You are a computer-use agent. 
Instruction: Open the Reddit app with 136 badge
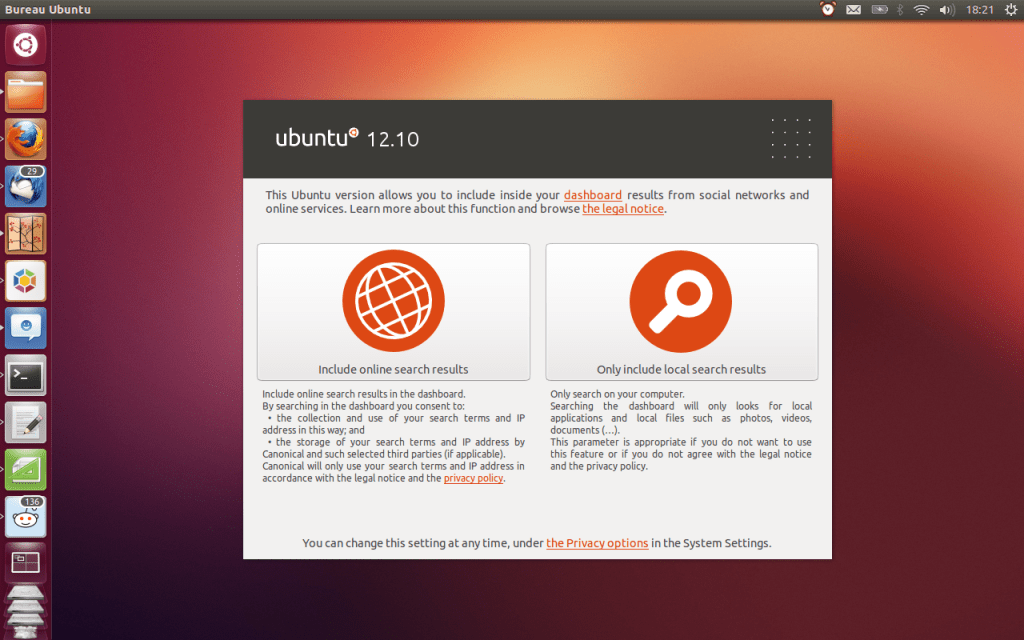coord(26,517)
